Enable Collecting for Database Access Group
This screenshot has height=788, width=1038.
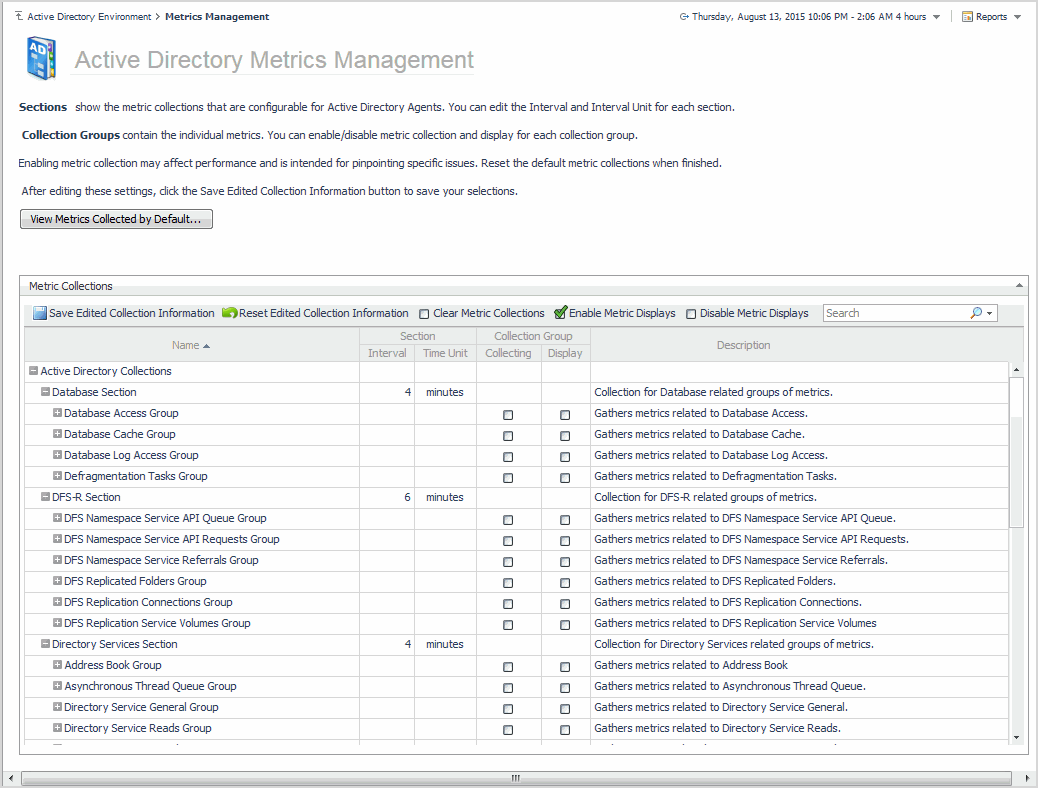[x=508, y=414]
